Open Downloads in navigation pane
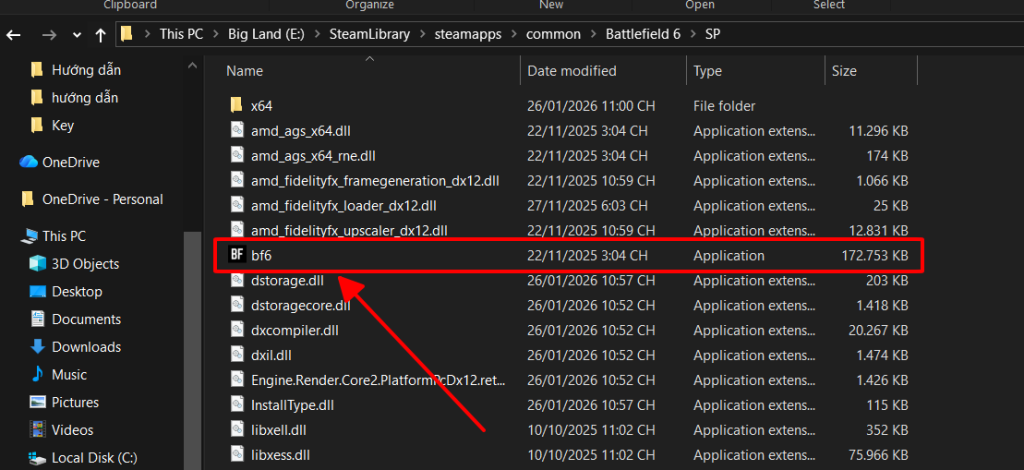 pyautogui.click(x=86, y=347)
